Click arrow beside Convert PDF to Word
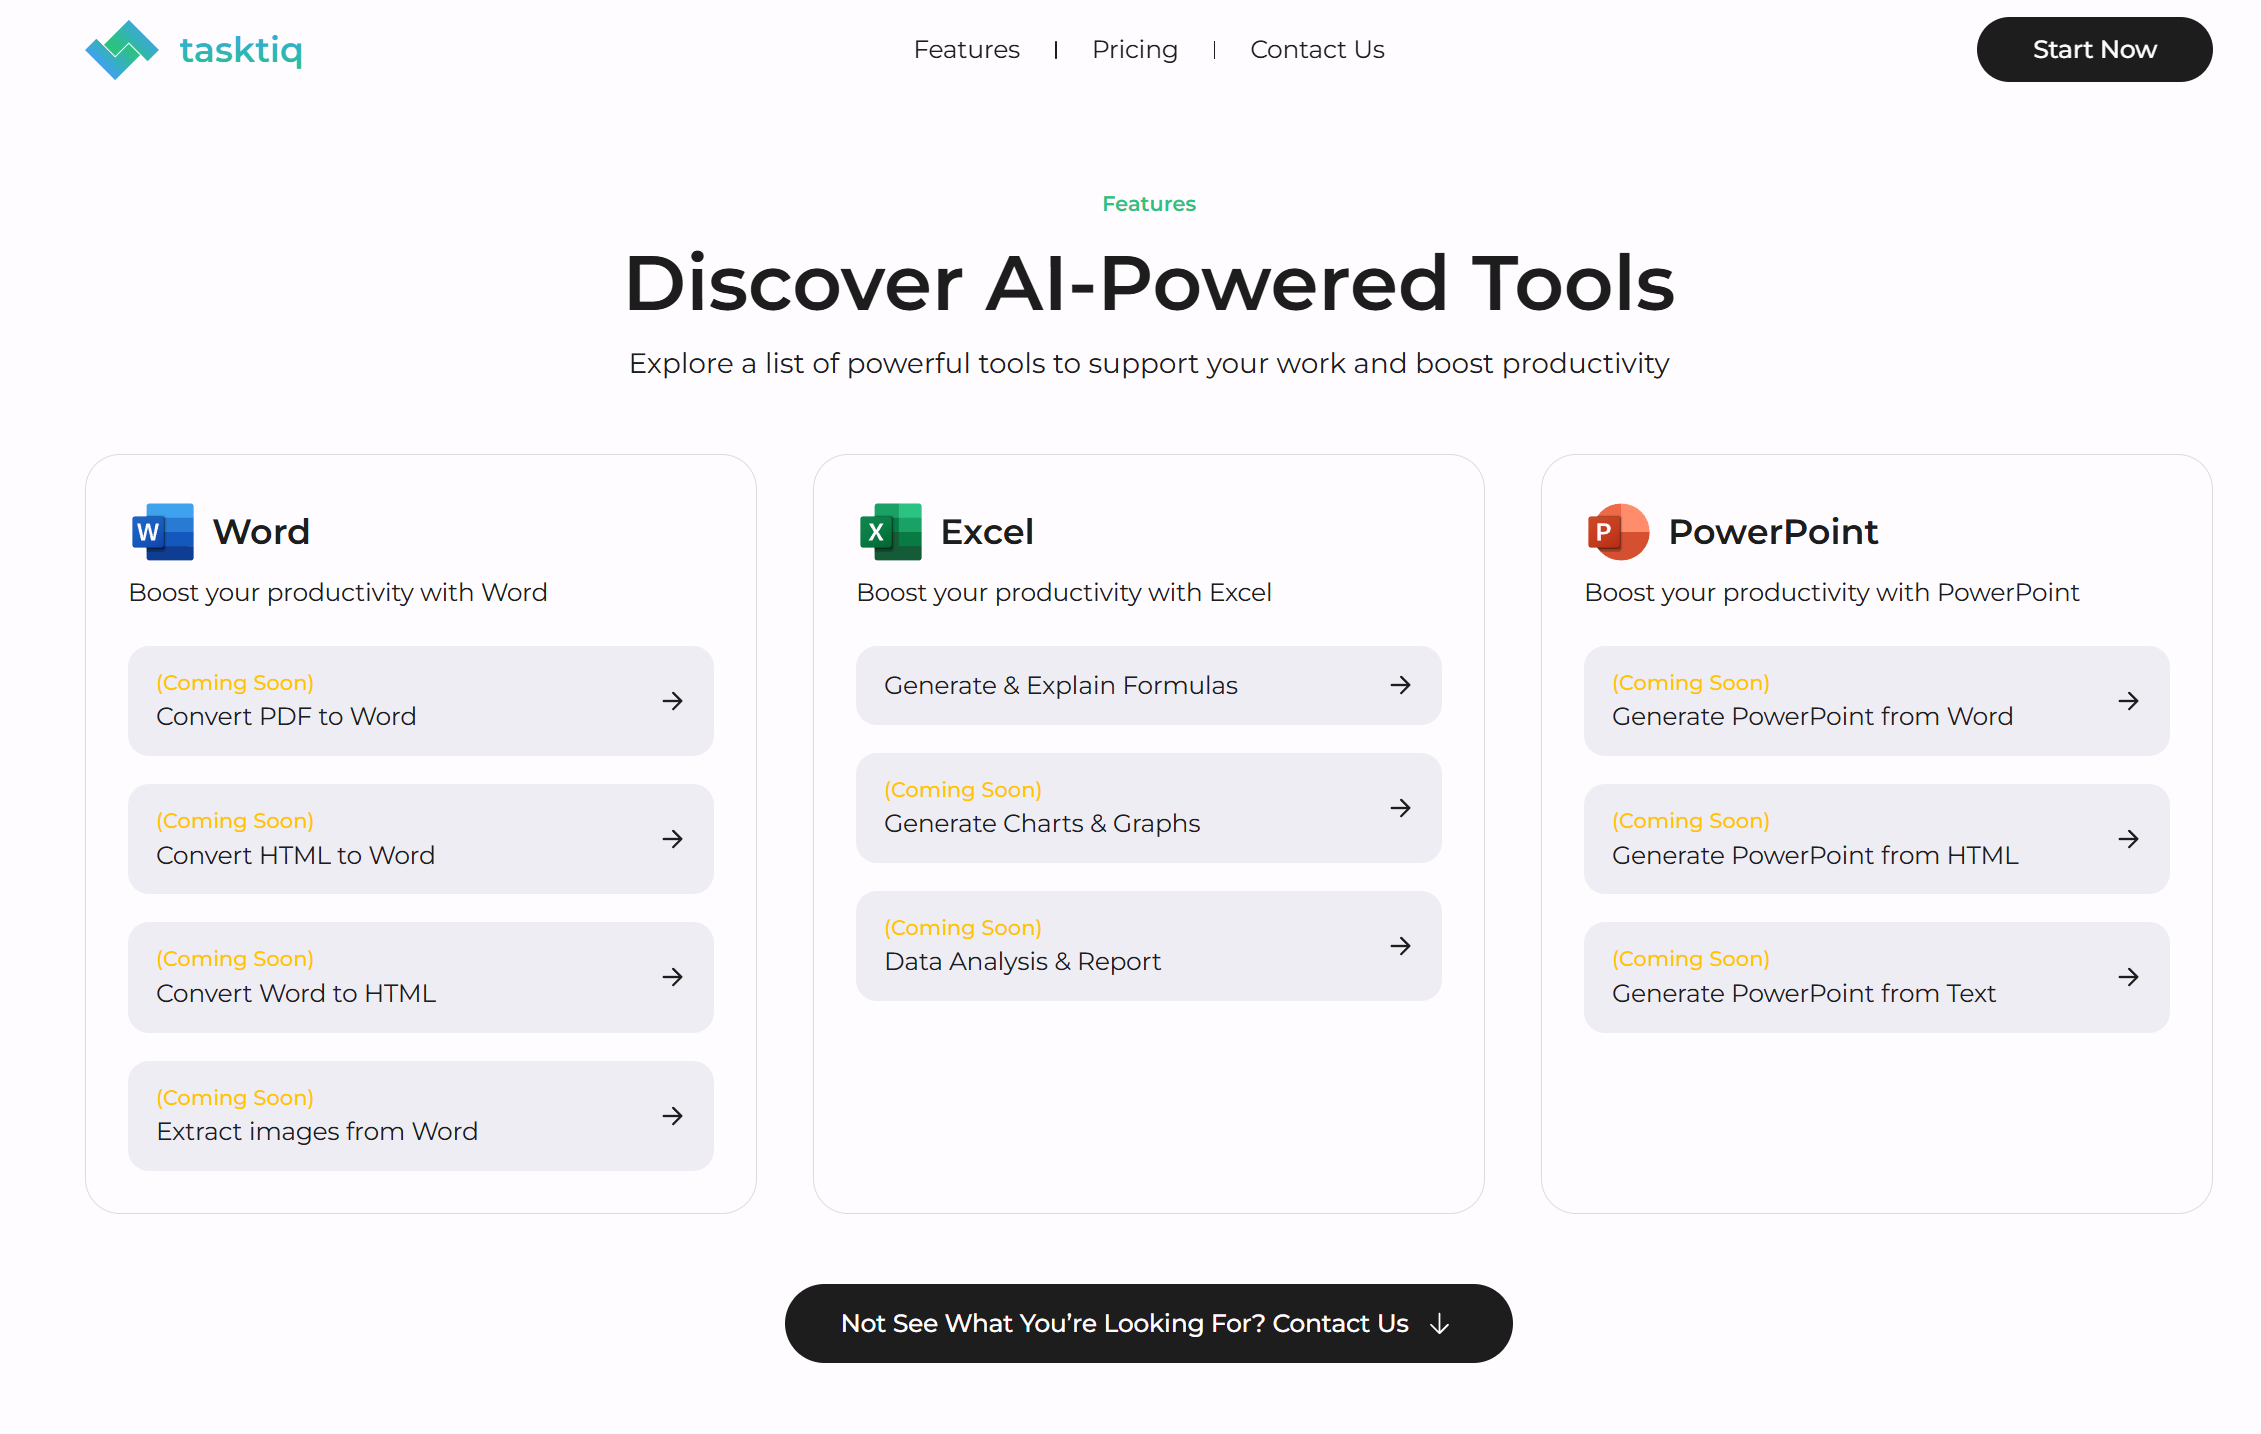Viewport: 2261px width, 1434px height. pyautogui.click(x=672, y=701)
